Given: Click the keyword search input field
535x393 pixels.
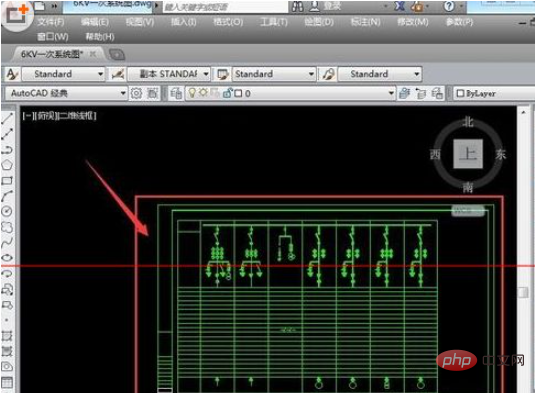Looking at the screenshot, I should point(225,6).
